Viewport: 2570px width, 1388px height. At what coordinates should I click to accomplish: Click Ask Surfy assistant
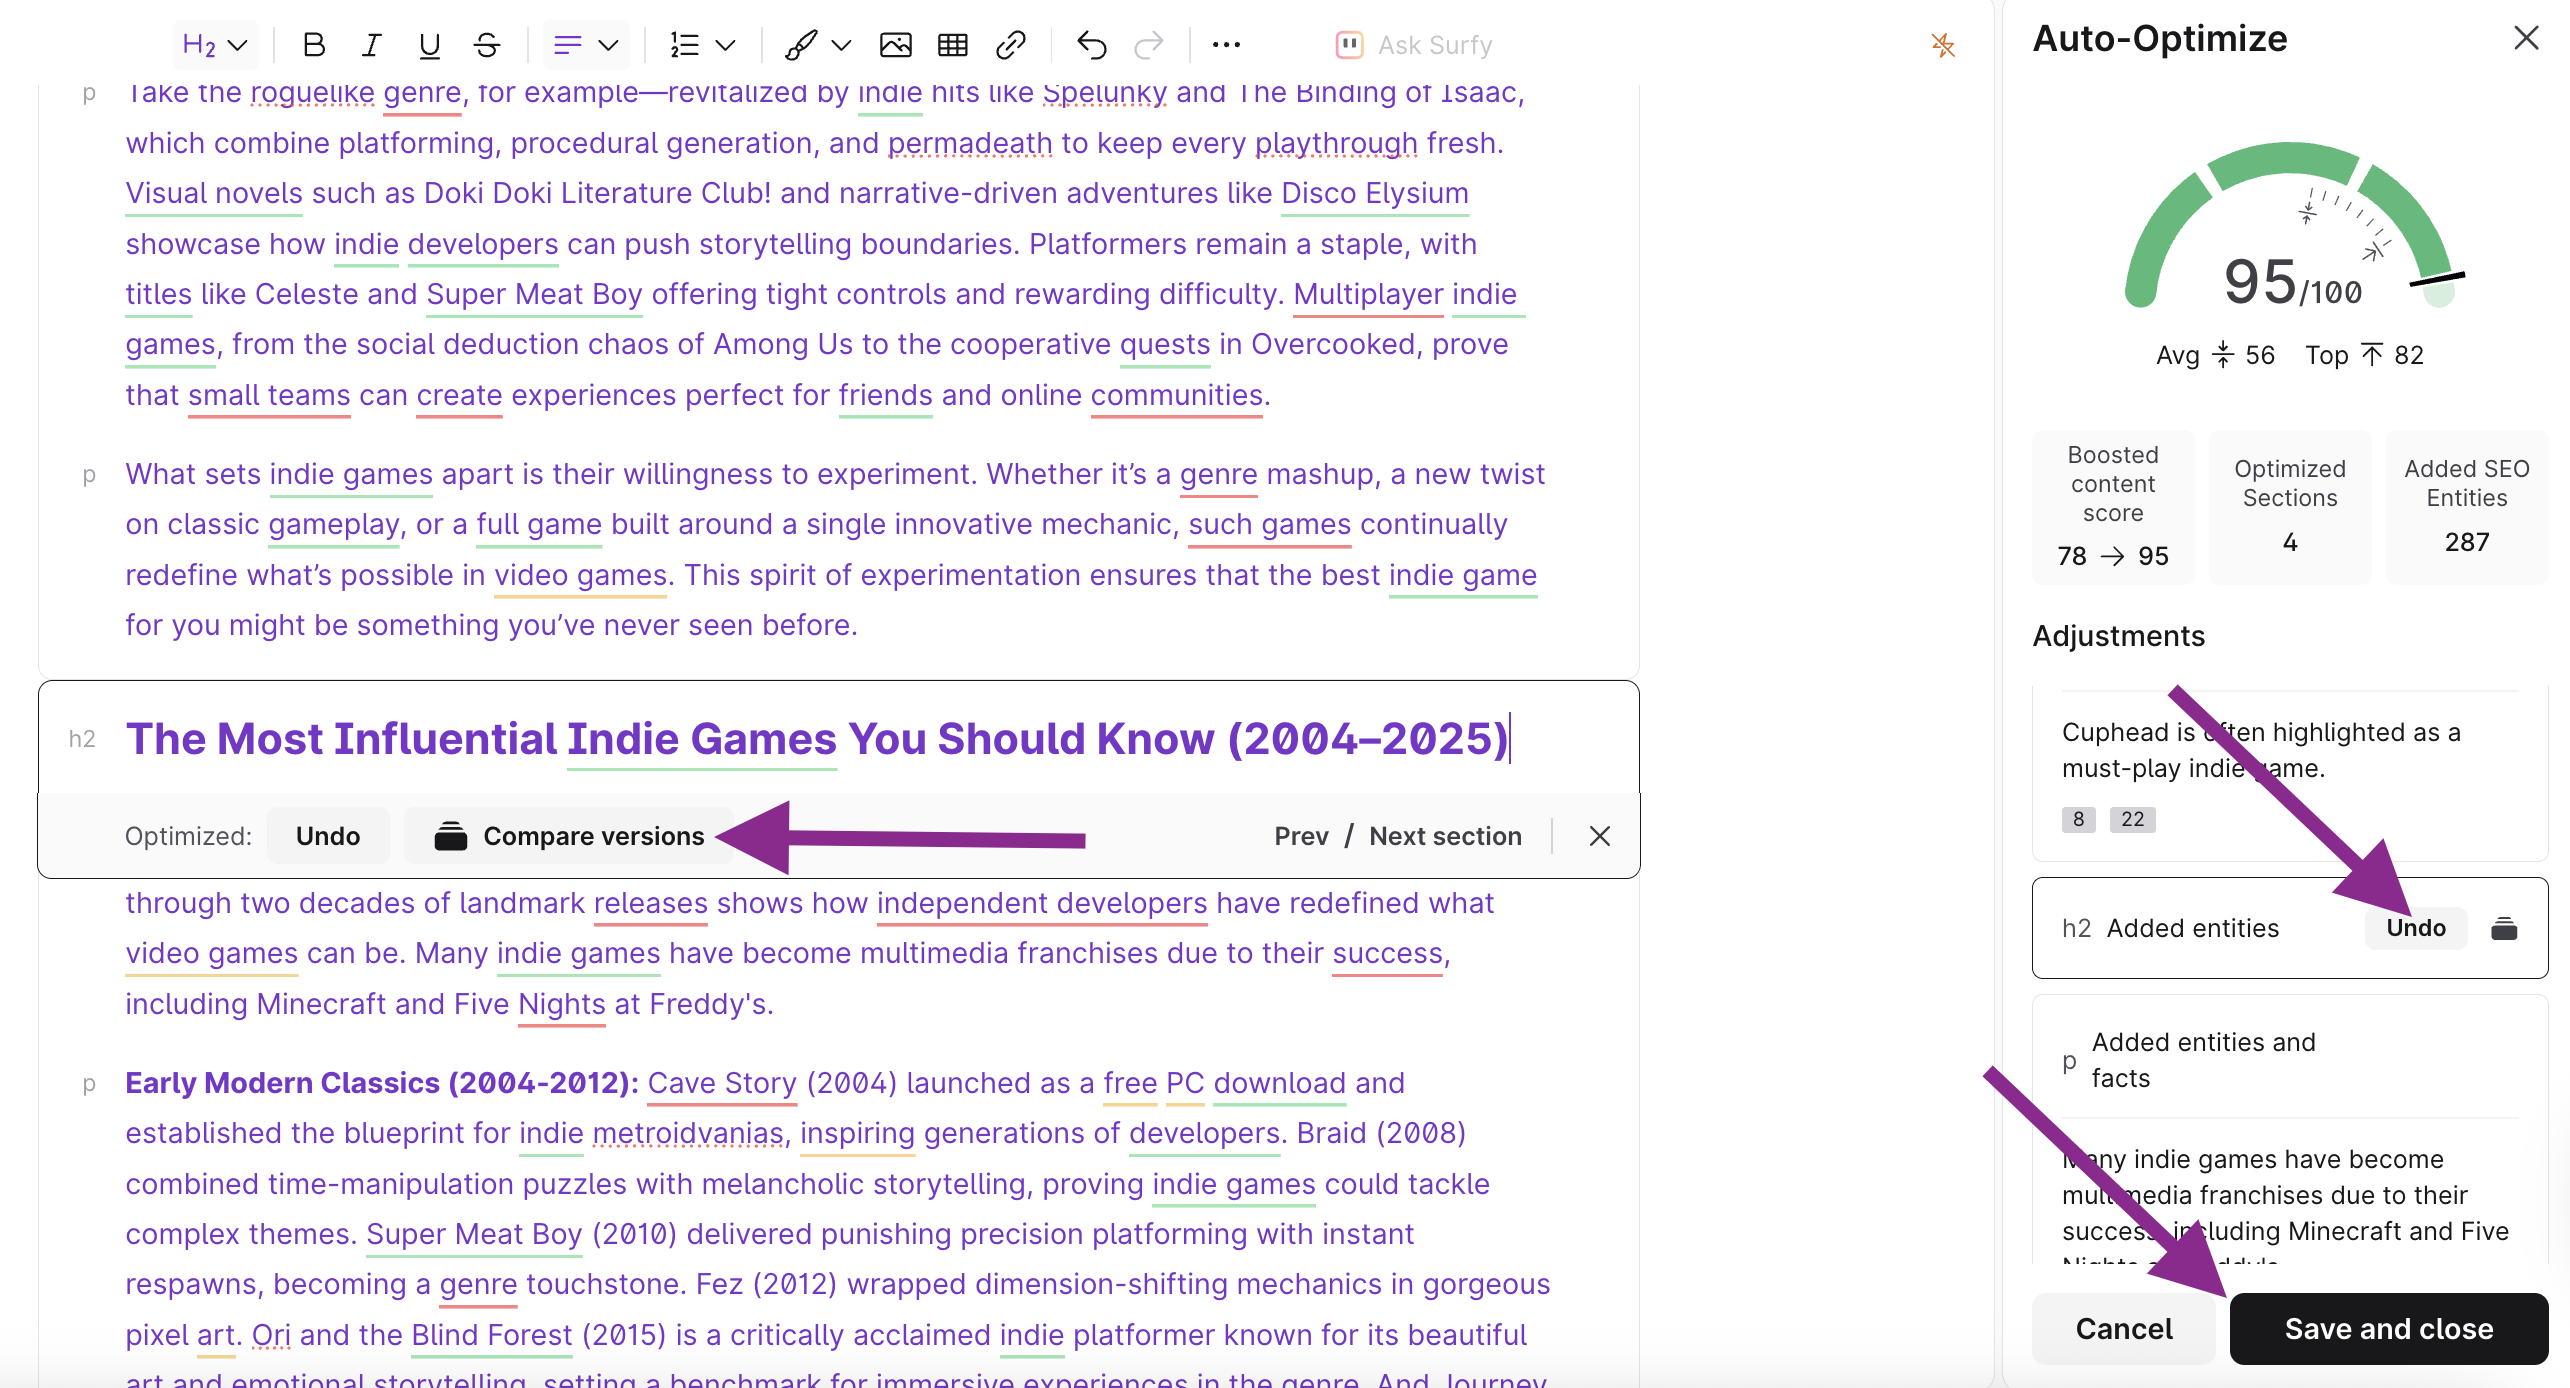[1414, 45]
